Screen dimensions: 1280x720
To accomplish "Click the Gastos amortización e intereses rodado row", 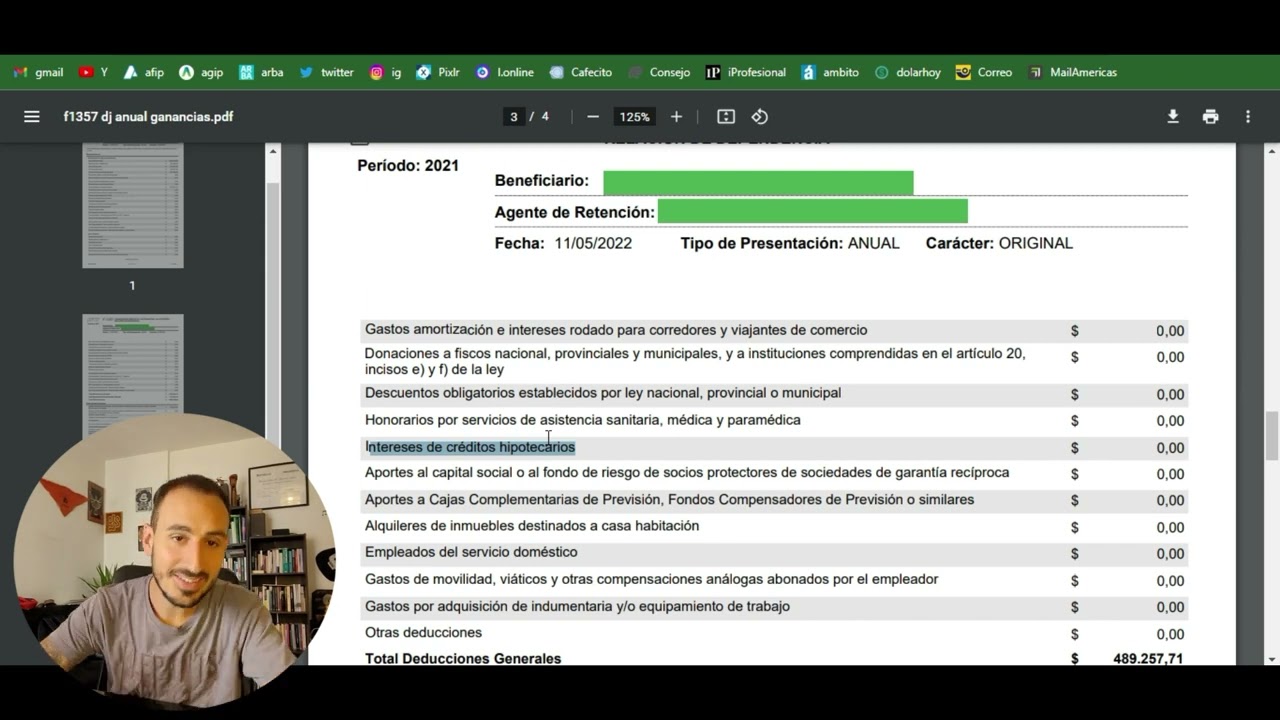I will pyautogui.click(x=774, y=331).
